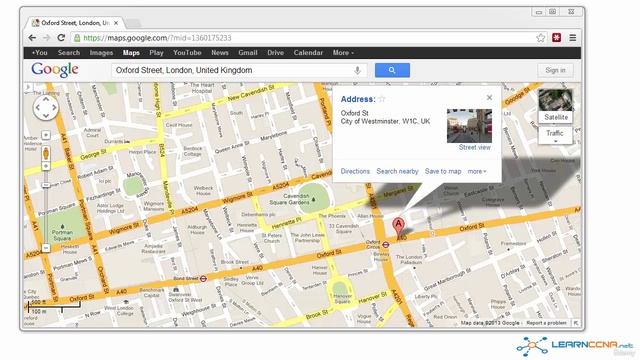Open Chrome menu hamburger icon
Viewport: 640px width, 360px height.
(x=573, y=38)
